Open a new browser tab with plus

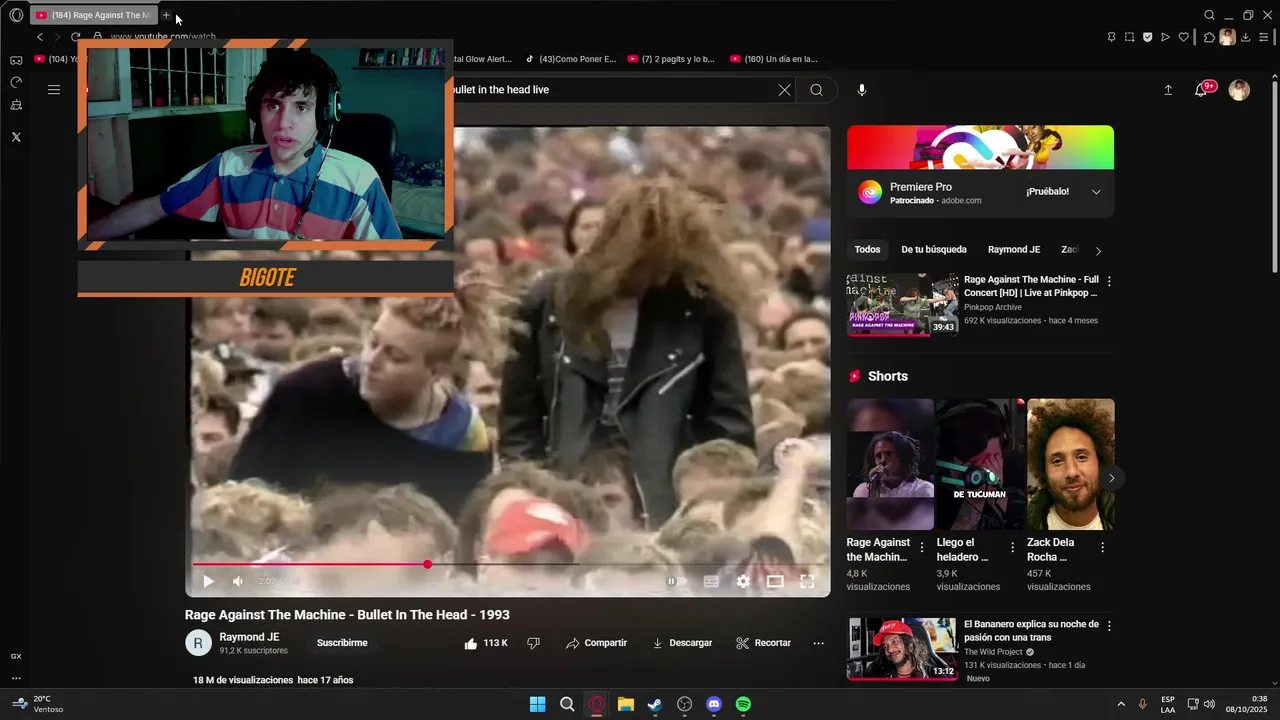point(166,15)
